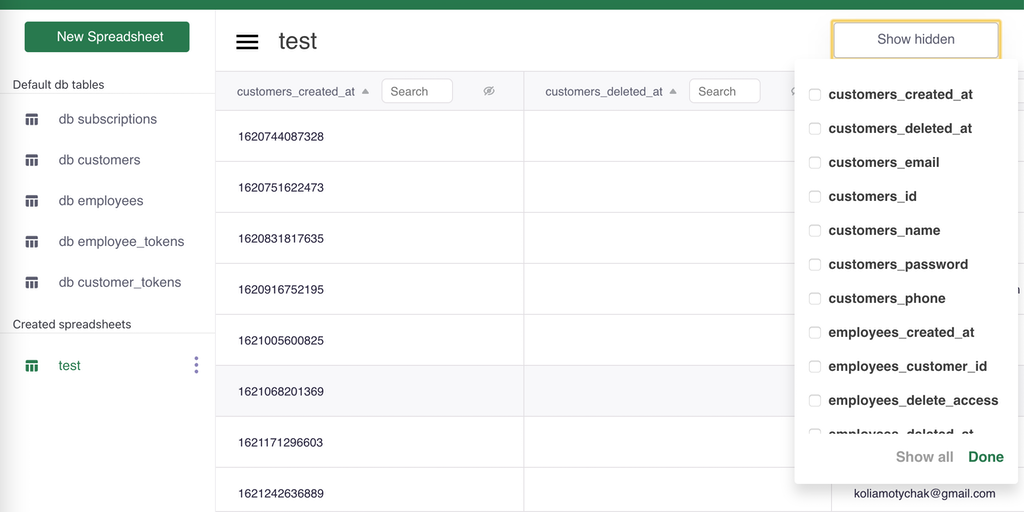This screenshot has width=1024, height=512.
Task: Enable the employees_delete_access checkbox
Action: pyautogui.click(x=815, y=400)
